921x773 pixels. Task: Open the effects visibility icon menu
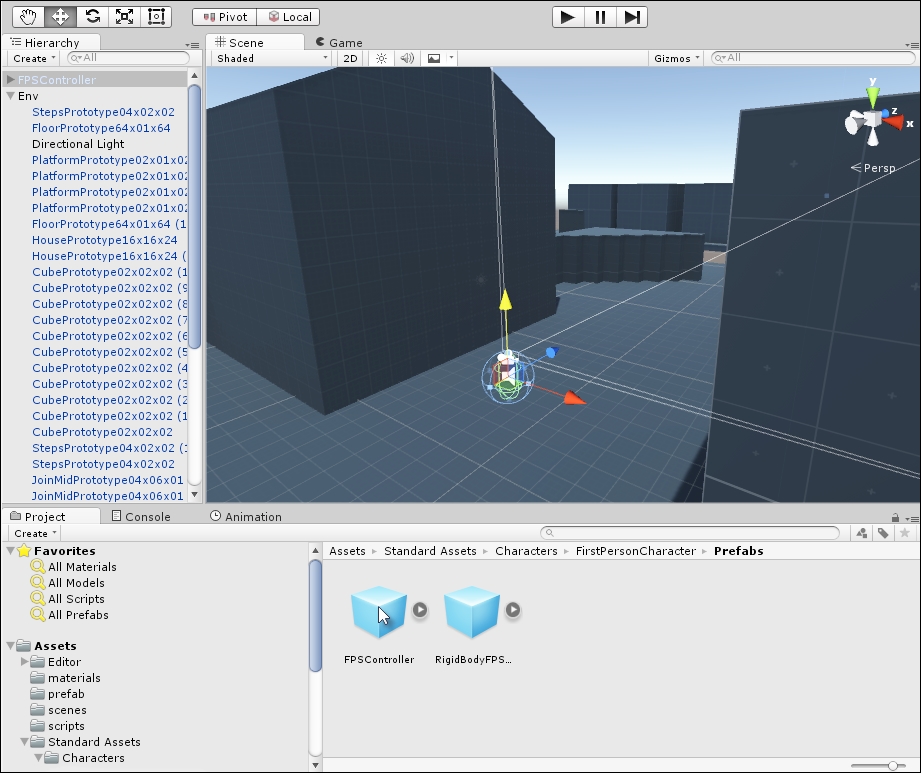coord(432,58)
